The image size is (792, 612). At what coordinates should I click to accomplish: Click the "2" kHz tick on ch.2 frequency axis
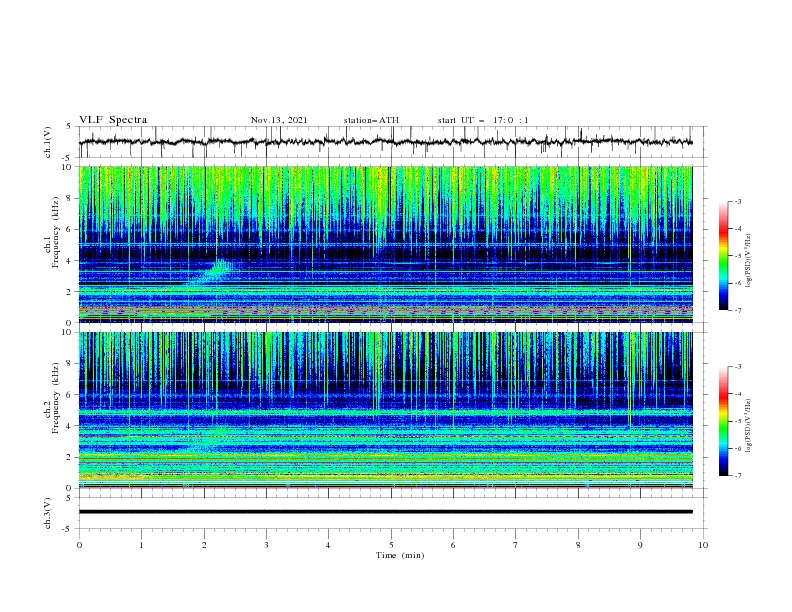pyautogui.click(x=70, y=457)
